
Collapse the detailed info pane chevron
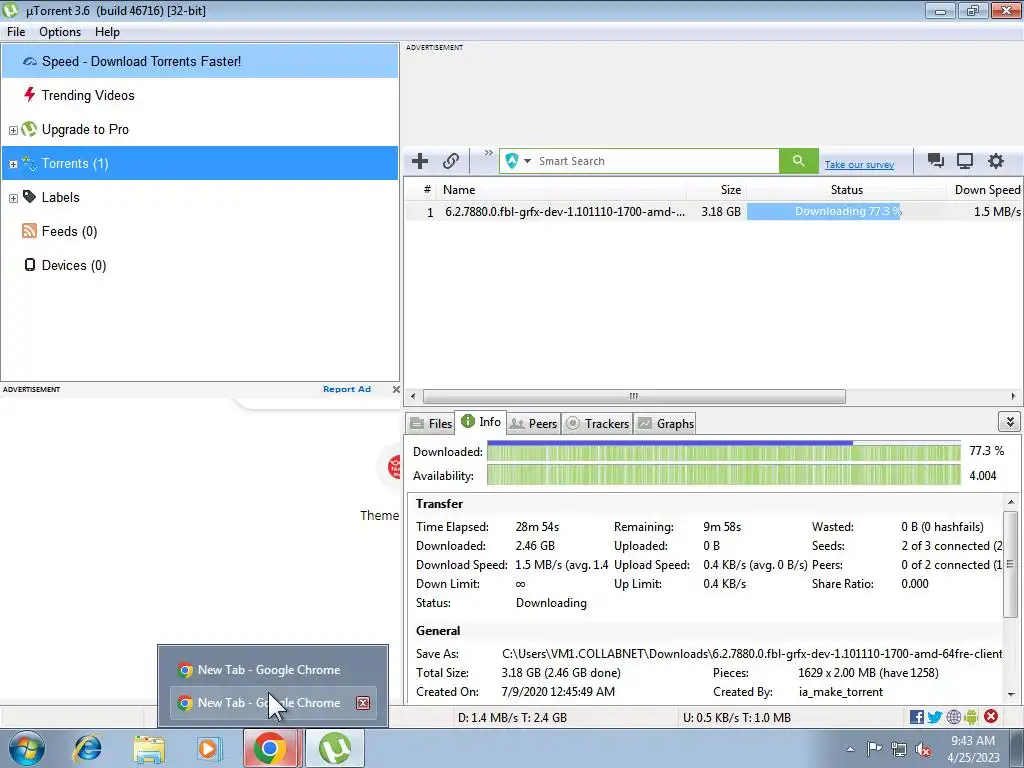pyautogui.click(x=1010, y=422)
